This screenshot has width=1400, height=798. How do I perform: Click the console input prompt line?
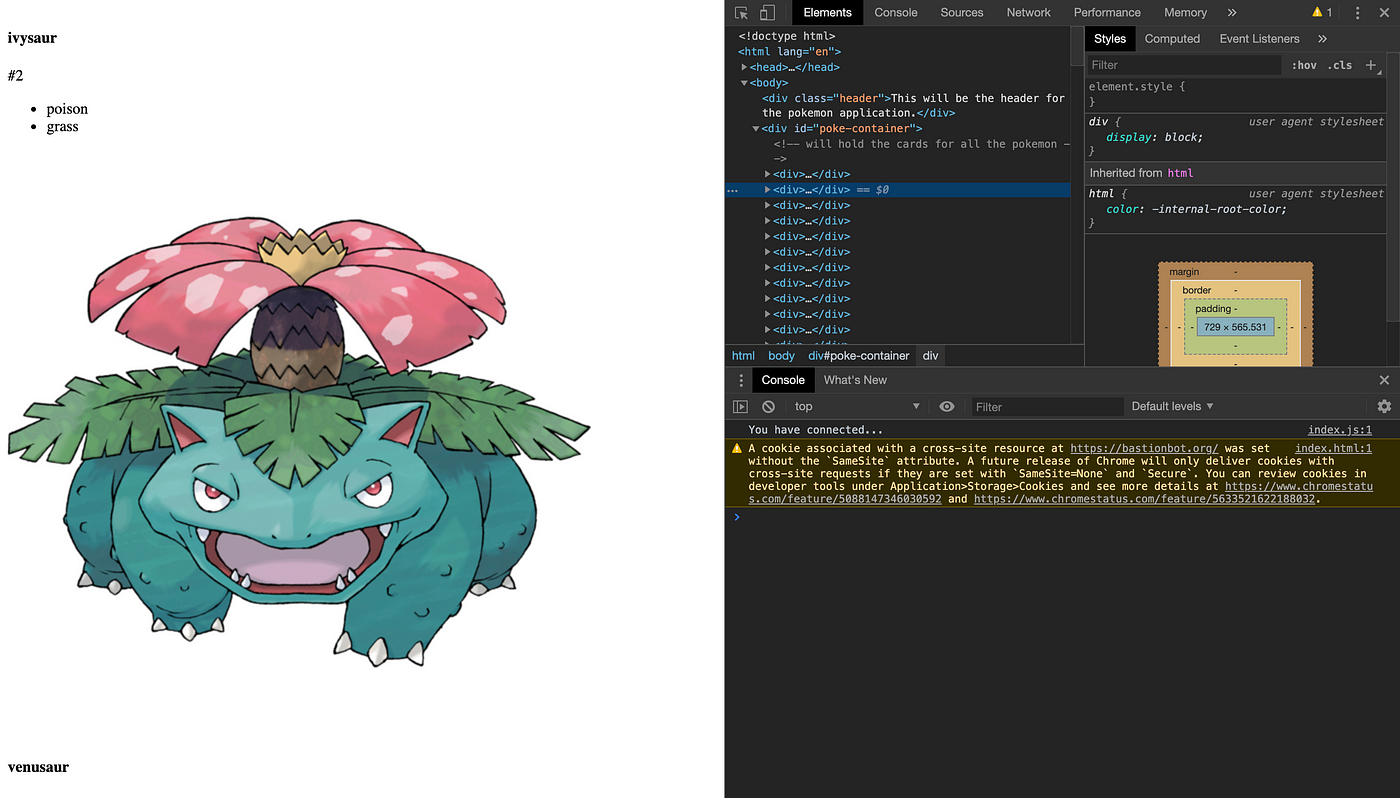[x=1062, y=517]
